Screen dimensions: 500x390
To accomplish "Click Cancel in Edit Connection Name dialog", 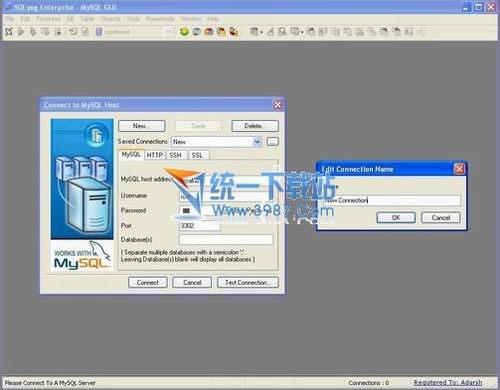I will point(441,218).
